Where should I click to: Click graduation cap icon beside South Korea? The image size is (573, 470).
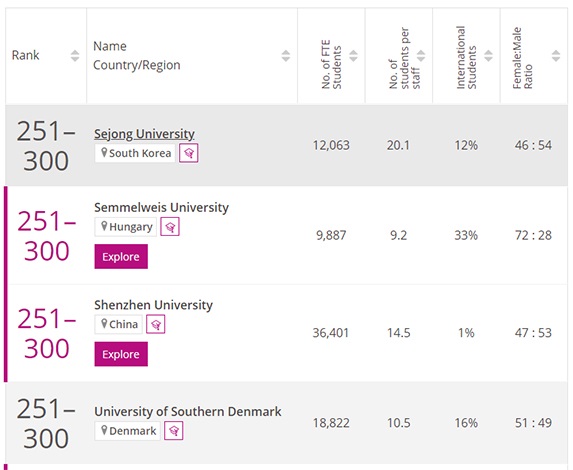[189, 153]
